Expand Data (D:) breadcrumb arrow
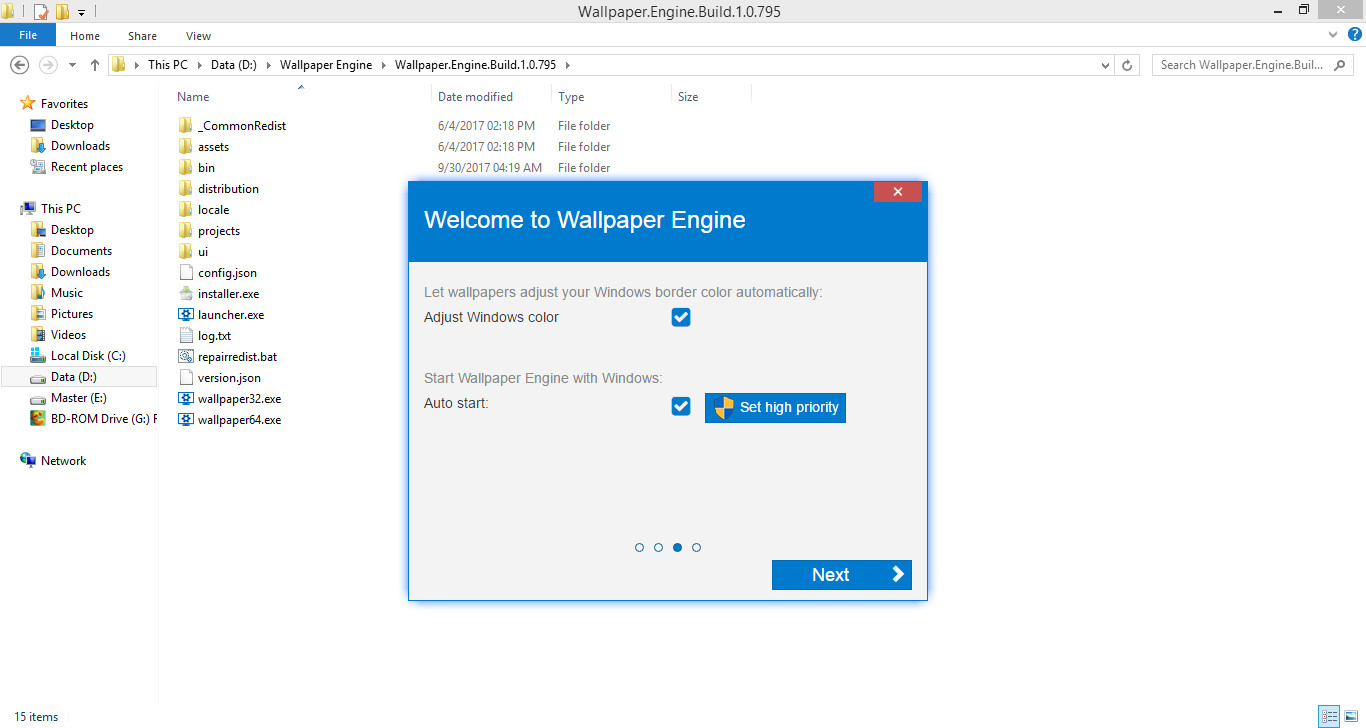The width and height of the screenshot is (1366, 728). pyautogui.click(x=268, y=65)
